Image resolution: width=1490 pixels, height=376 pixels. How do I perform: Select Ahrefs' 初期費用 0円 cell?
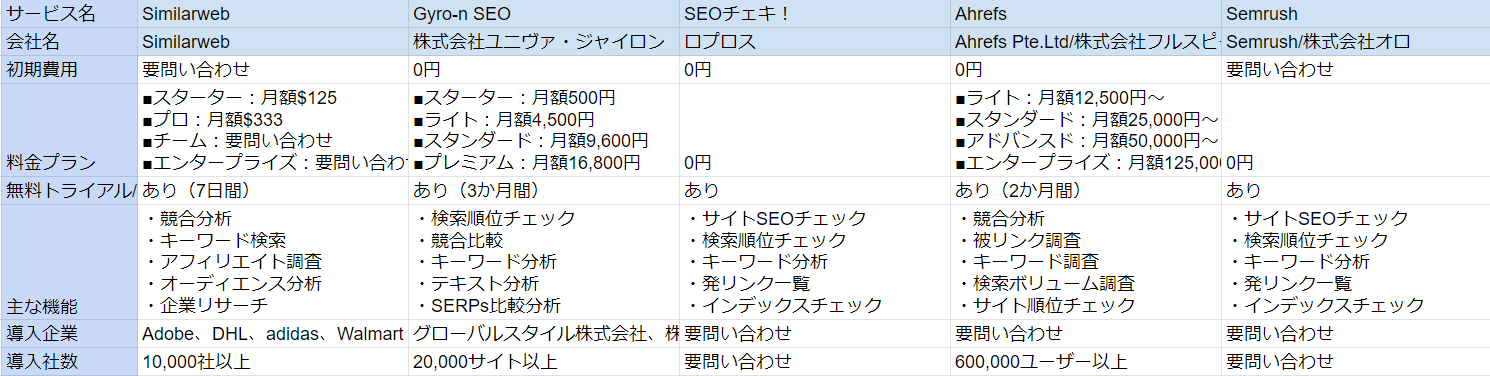coord(1086,70)
